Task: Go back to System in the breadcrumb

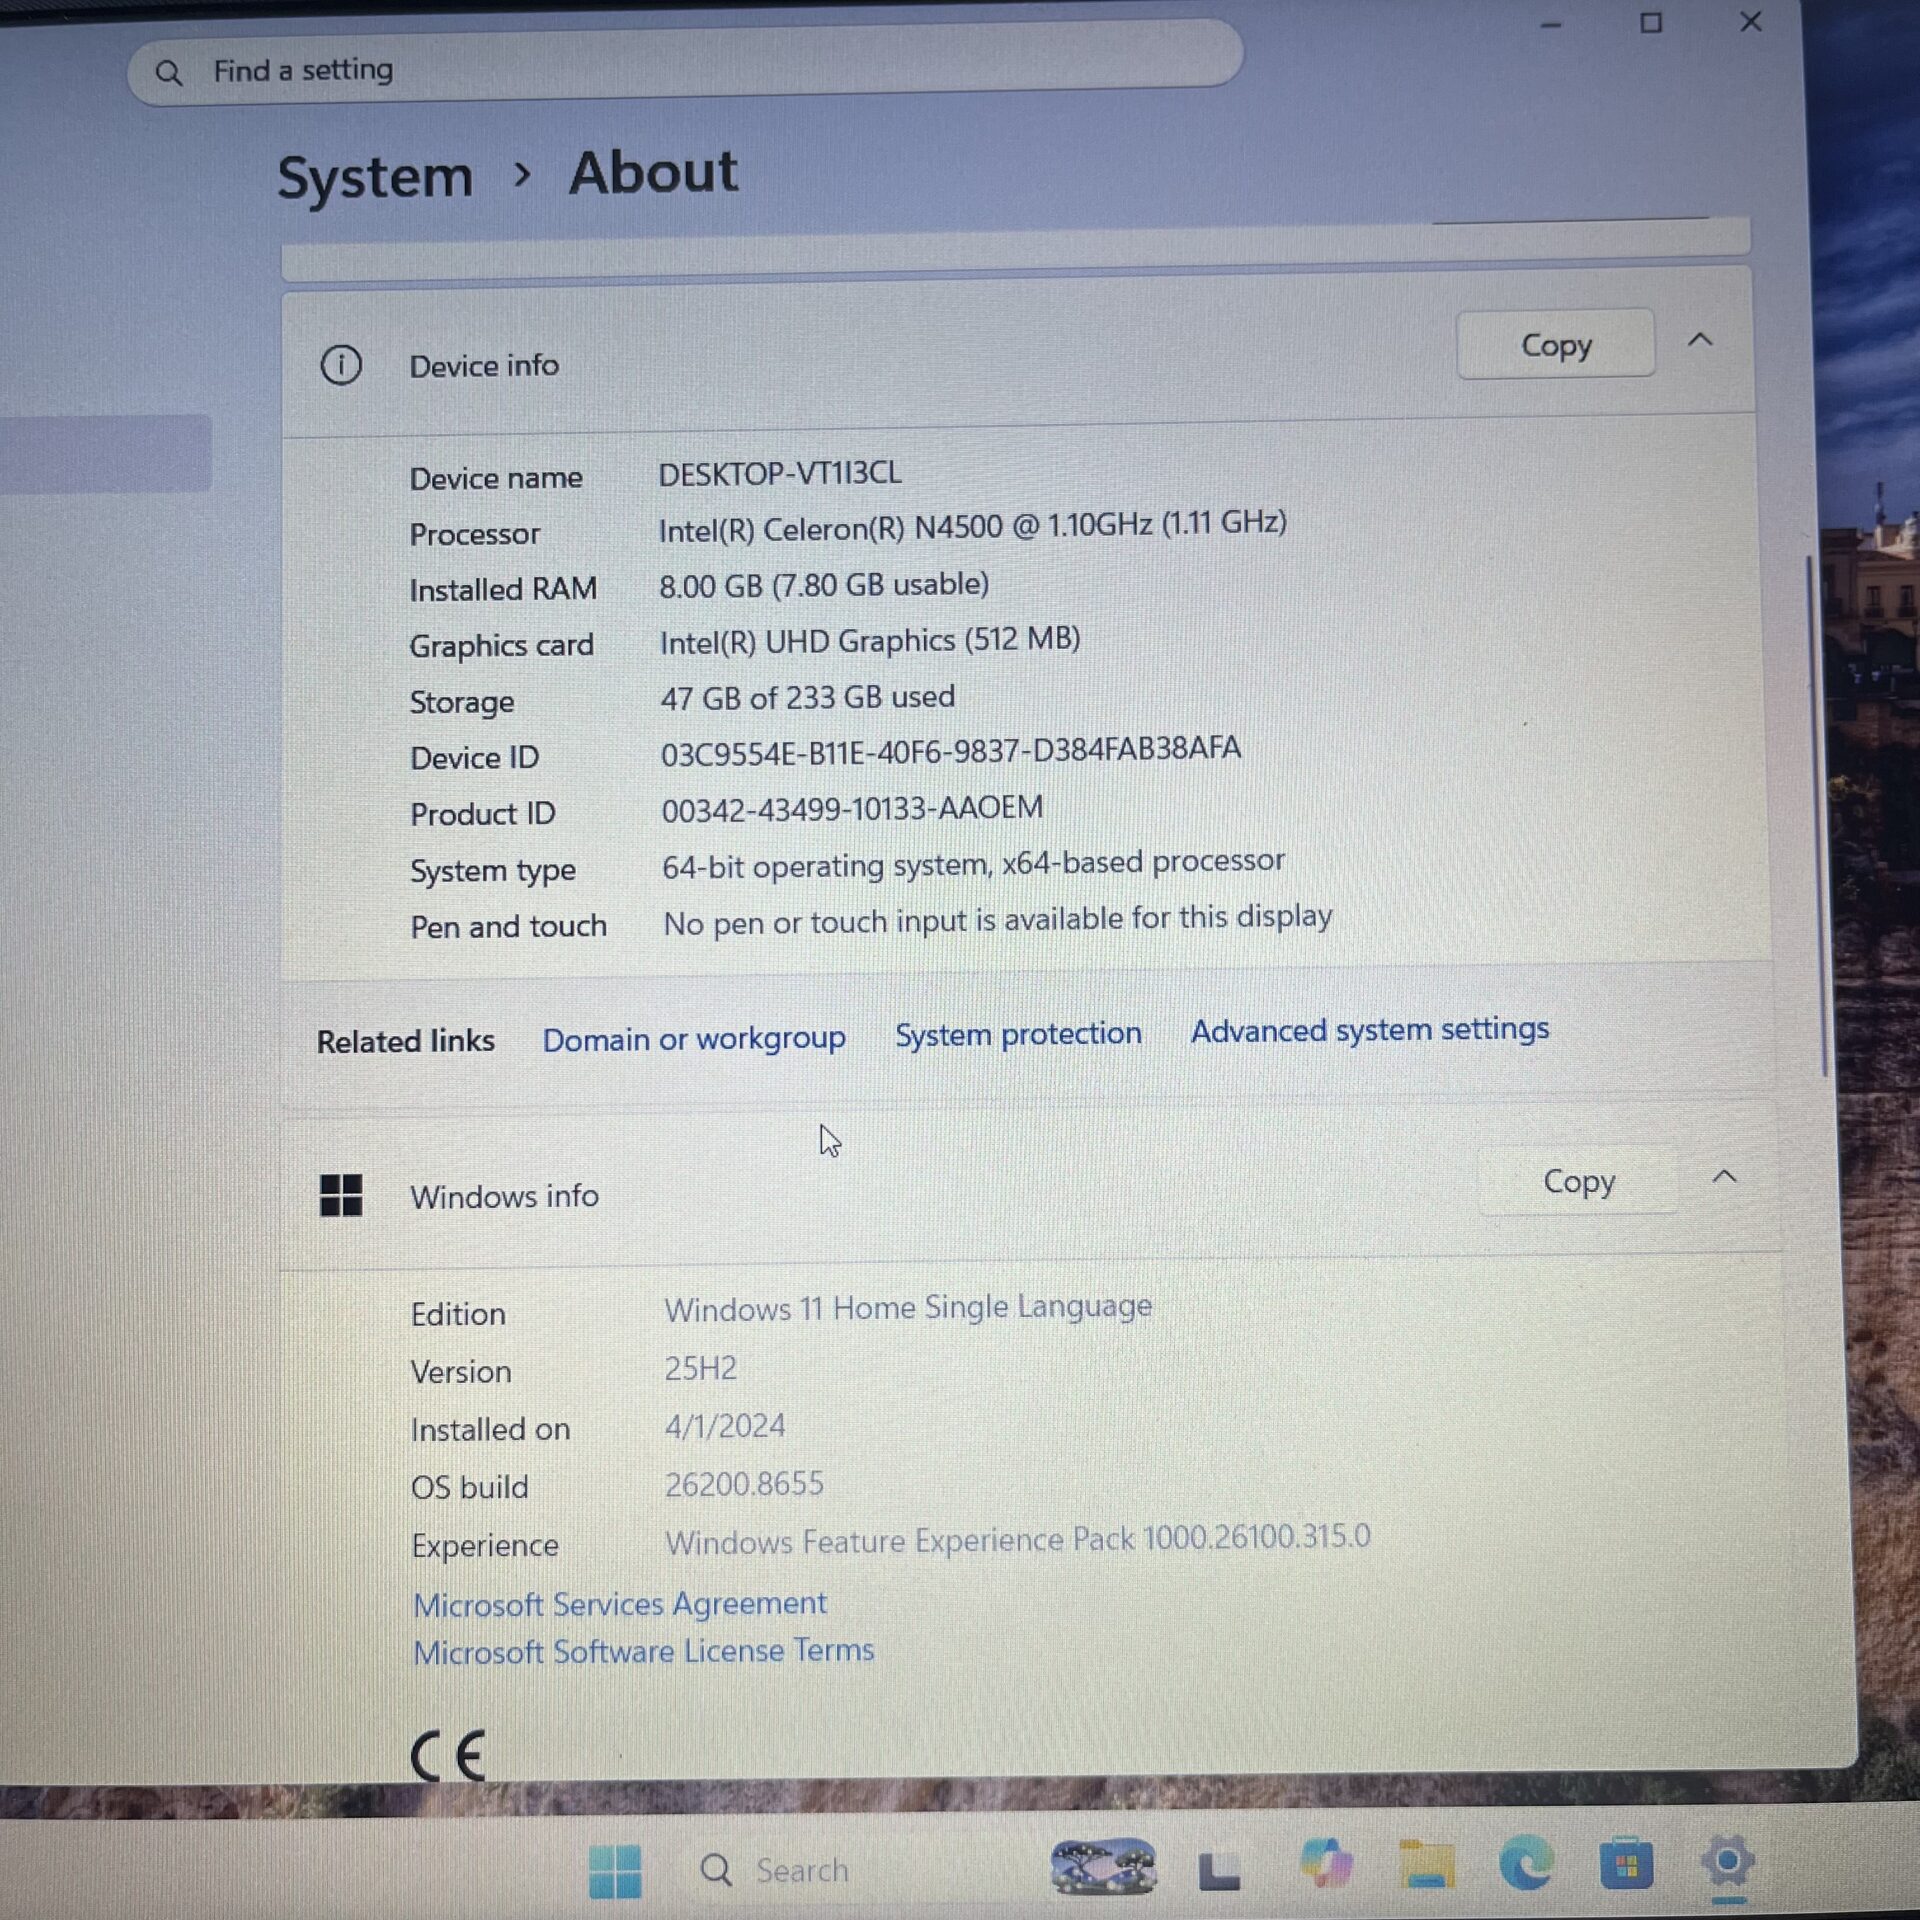Action: pyautogui.click(x=375, y=178)
